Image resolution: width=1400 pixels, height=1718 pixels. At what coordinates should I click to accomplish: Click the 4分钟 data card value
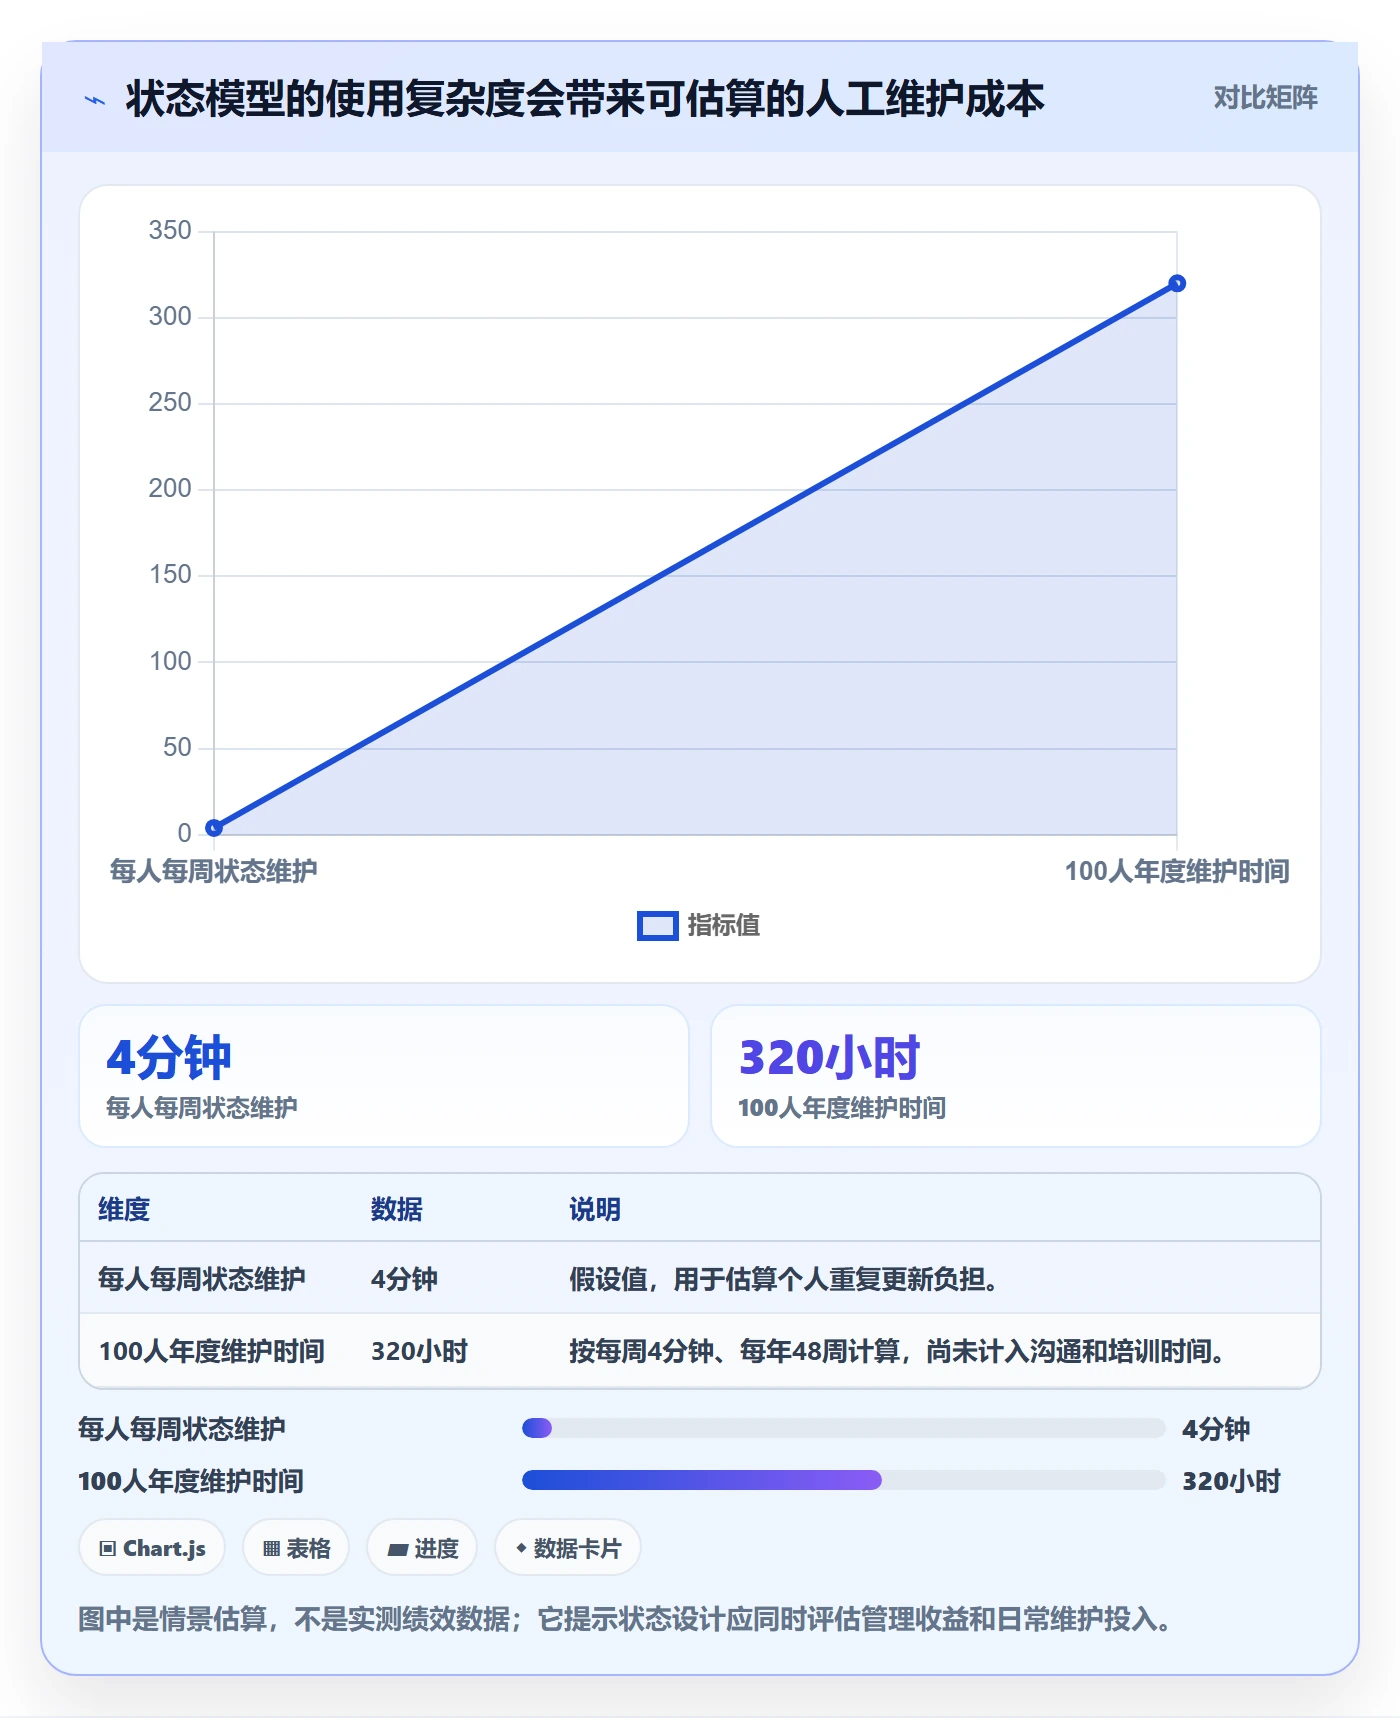(x=169, y=1058)
